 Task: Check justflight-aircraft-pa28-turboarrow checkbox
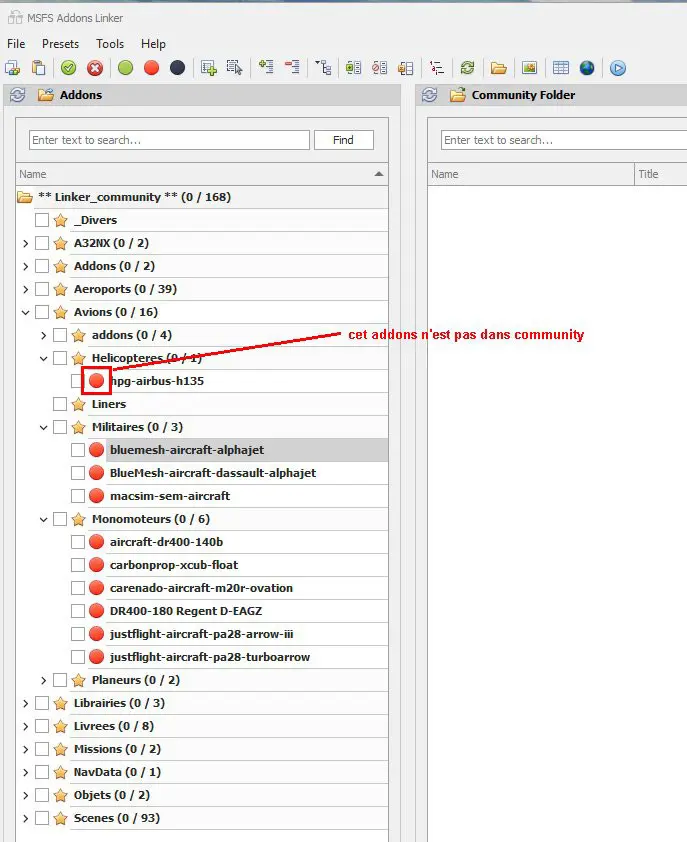click(x=78, y=657)
